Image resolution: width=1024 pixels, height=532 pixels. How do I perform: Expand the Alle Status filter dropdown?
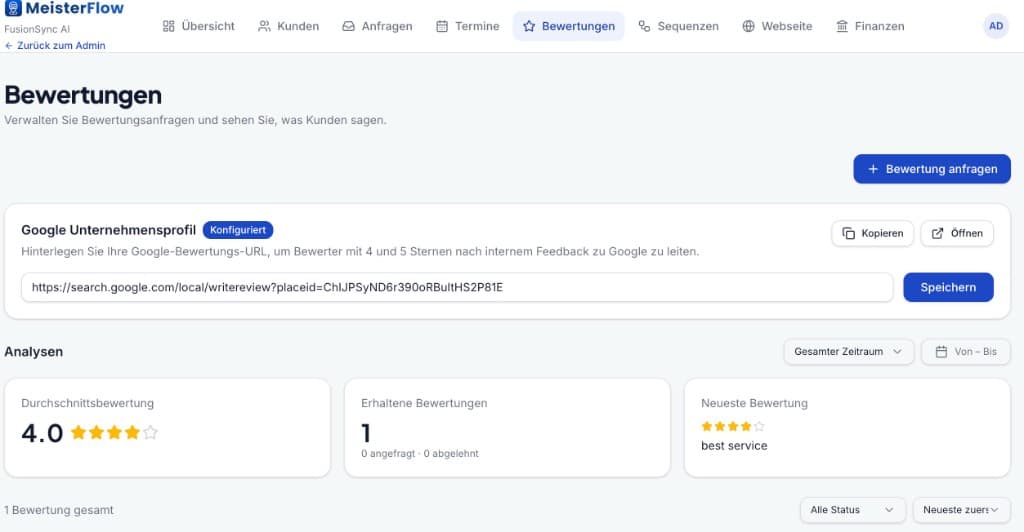852,510
